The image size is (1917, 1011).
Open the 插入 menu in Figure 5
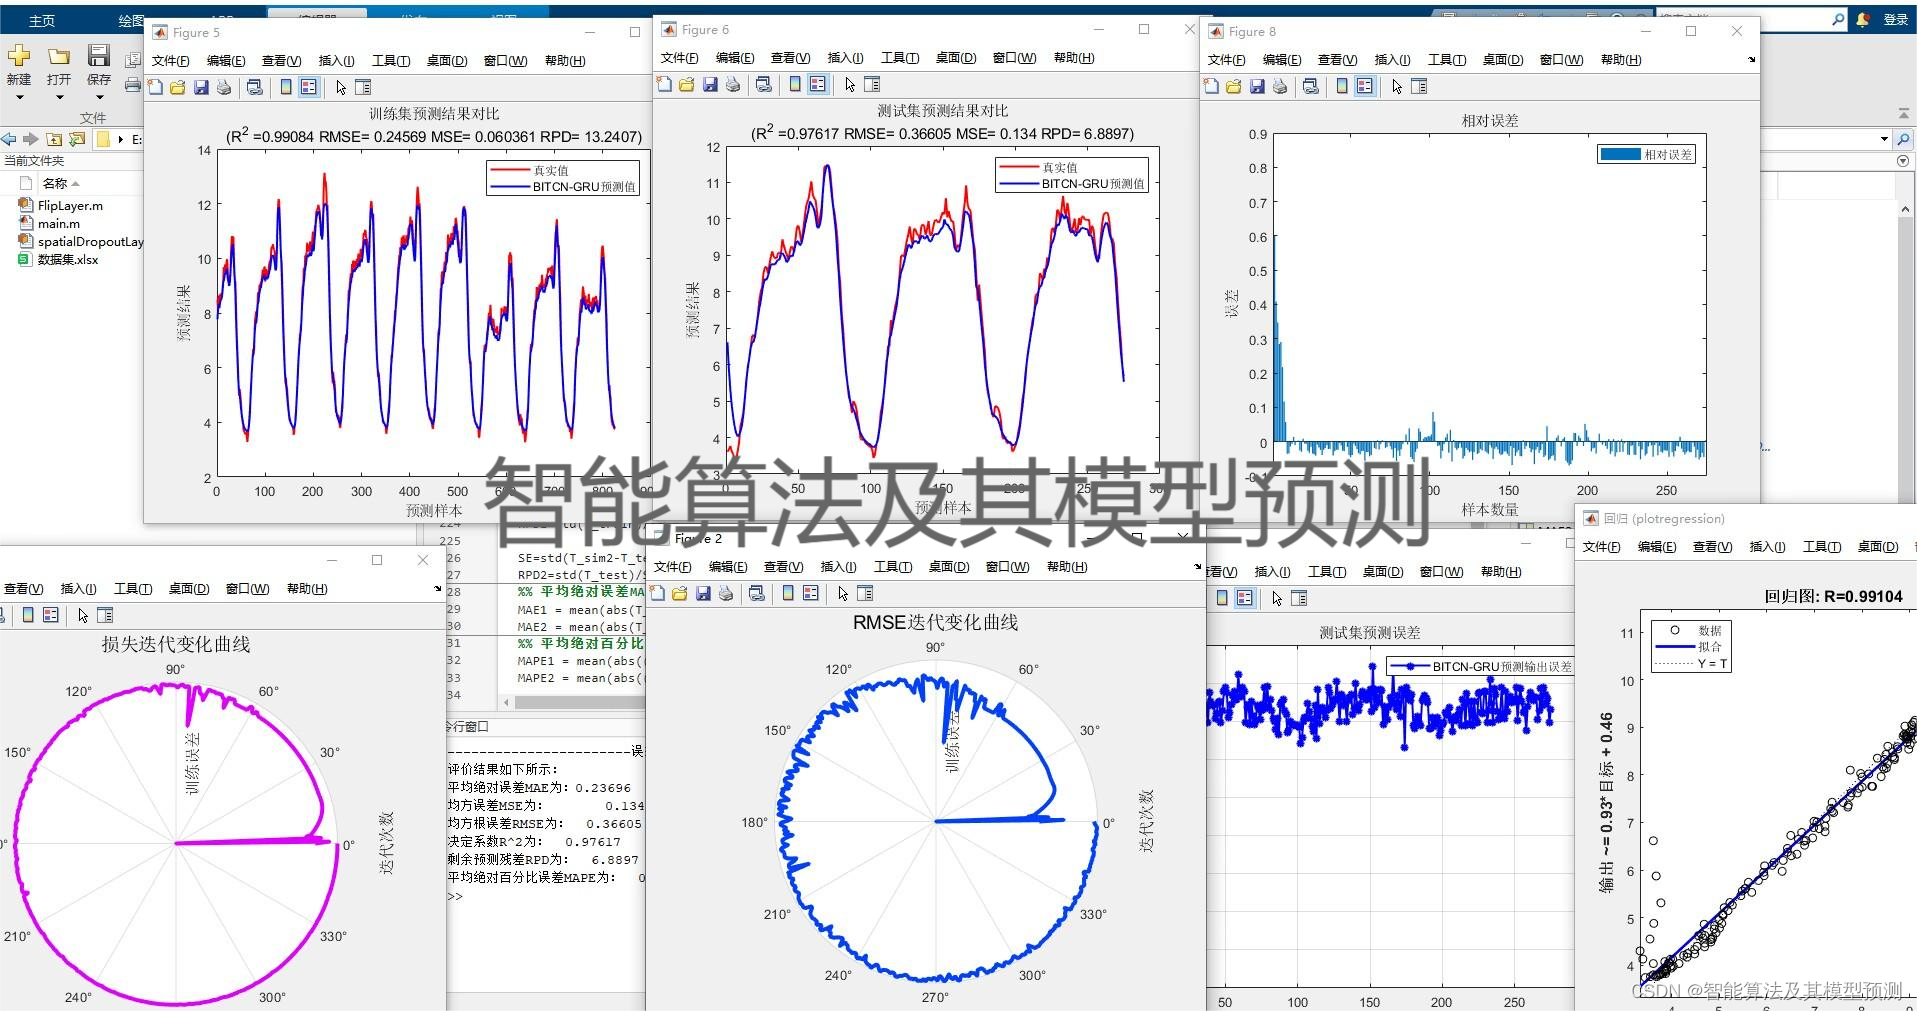click(x=336, y=60)
